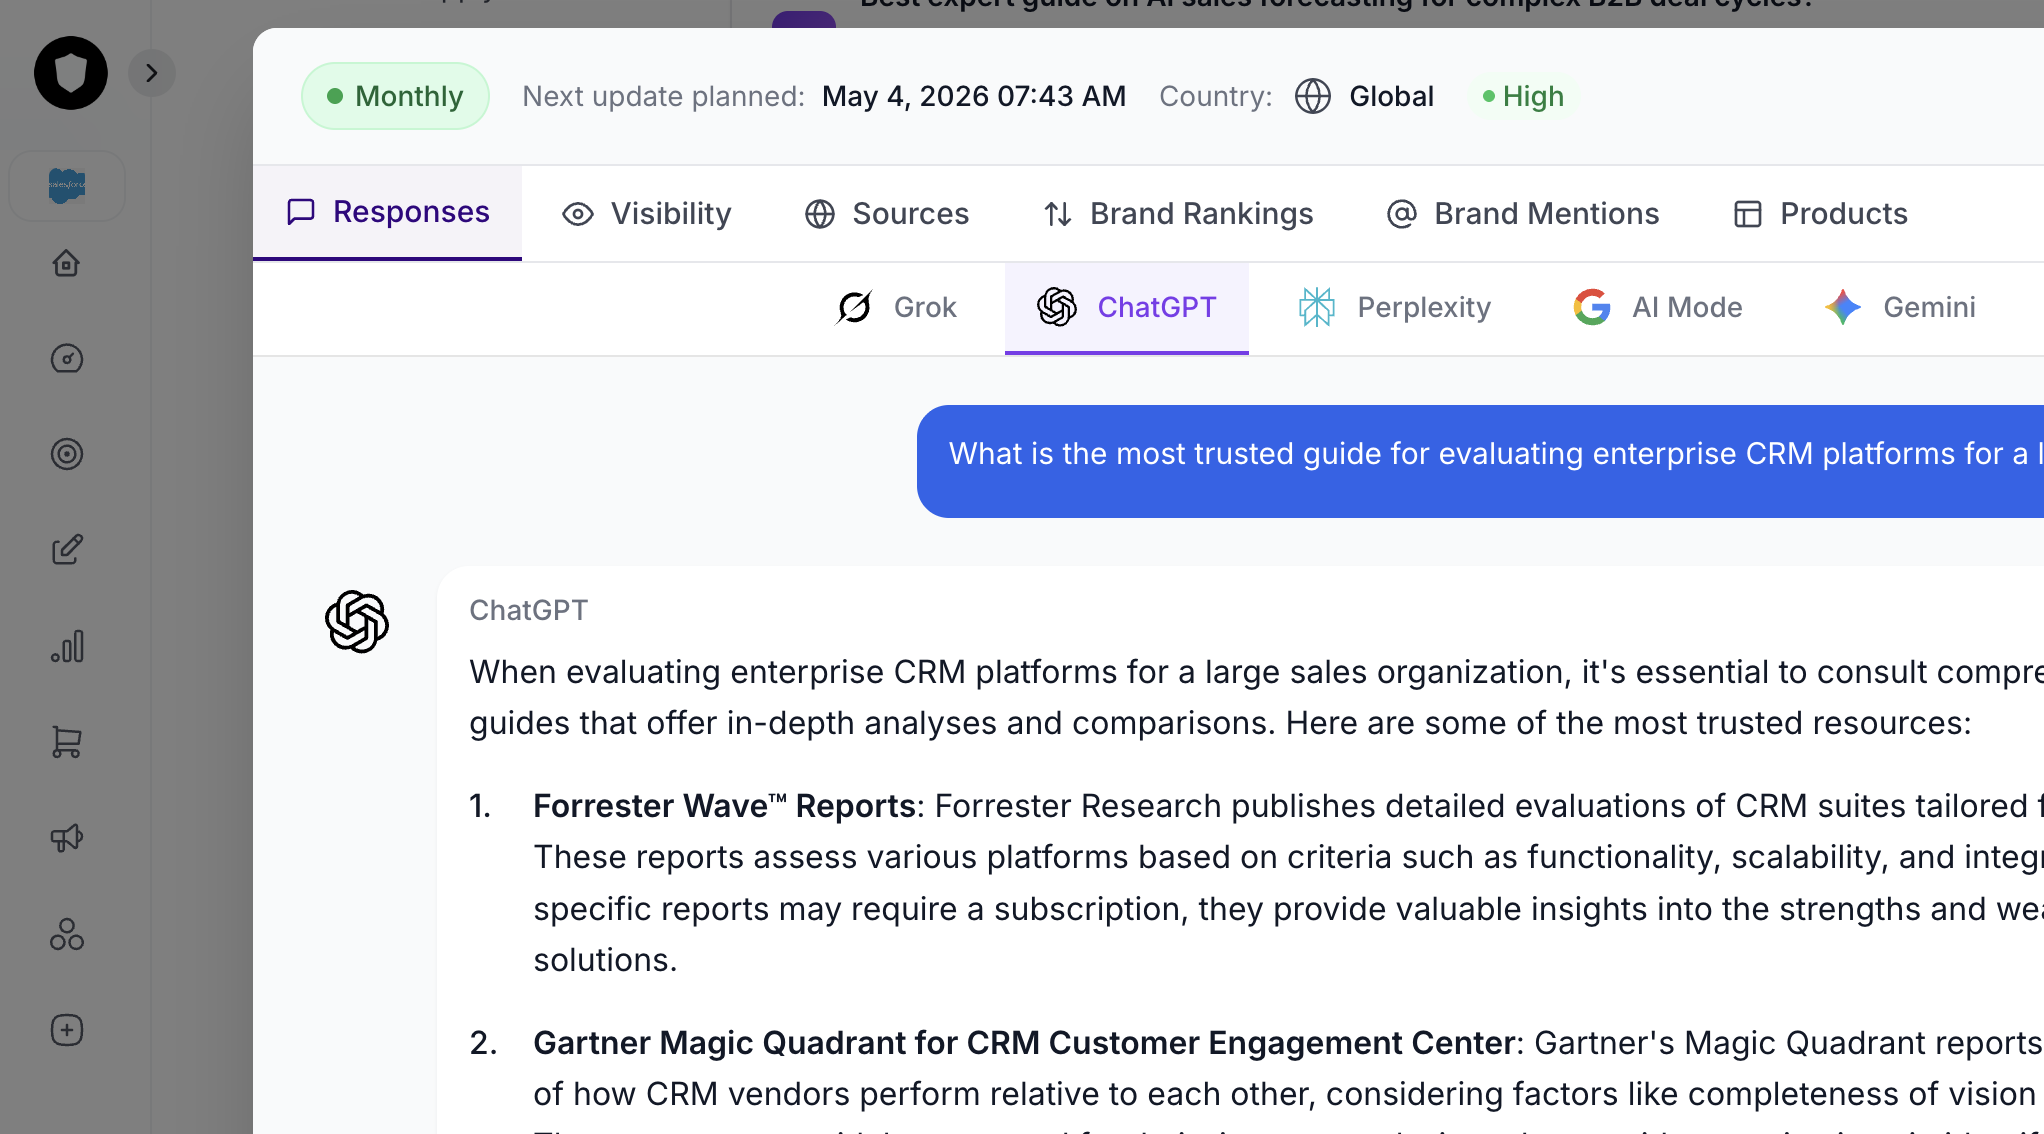Click the edit pencil sidebar icon
This screenshot has width=2044, height=1134.
click(66, 550)
